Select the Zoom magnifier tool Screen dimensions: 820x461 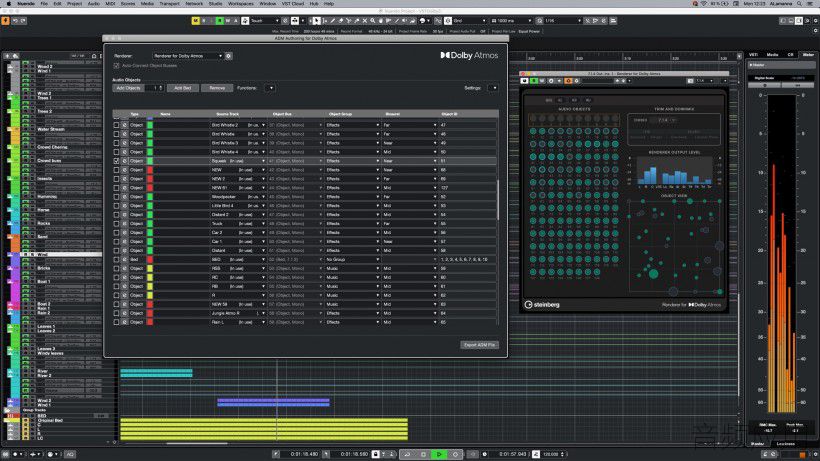click(372, 21)
